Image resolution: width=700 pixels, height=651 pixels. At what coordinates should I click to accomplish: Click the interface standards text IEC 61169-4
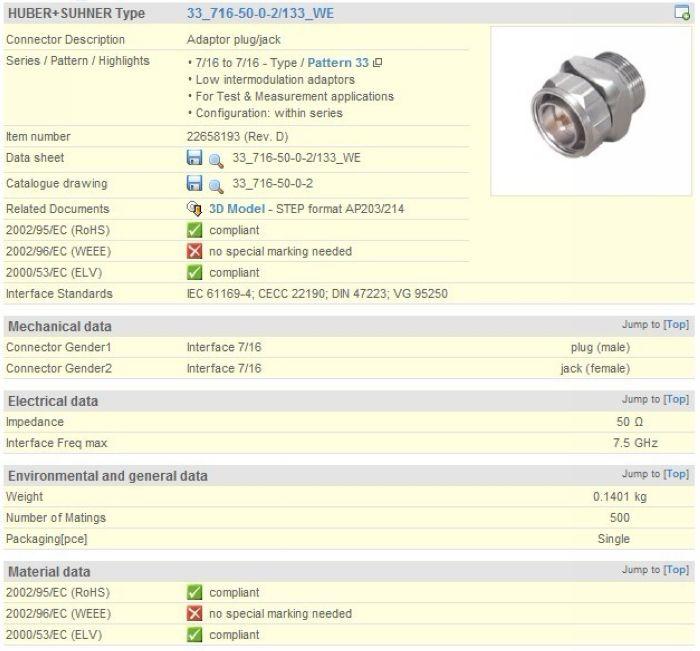click(x=219, y=293)
